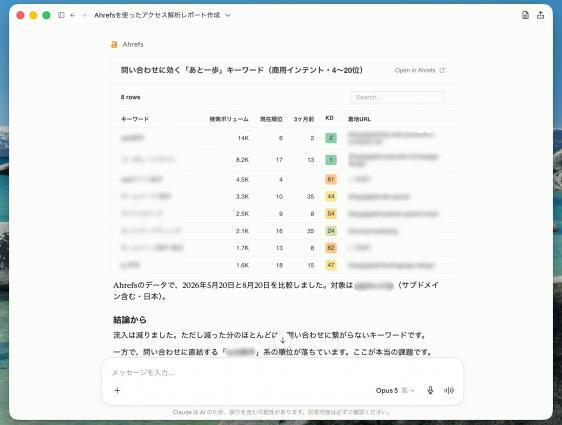
Task: Click the share icon at top right
Action: [x=540, y=15]
